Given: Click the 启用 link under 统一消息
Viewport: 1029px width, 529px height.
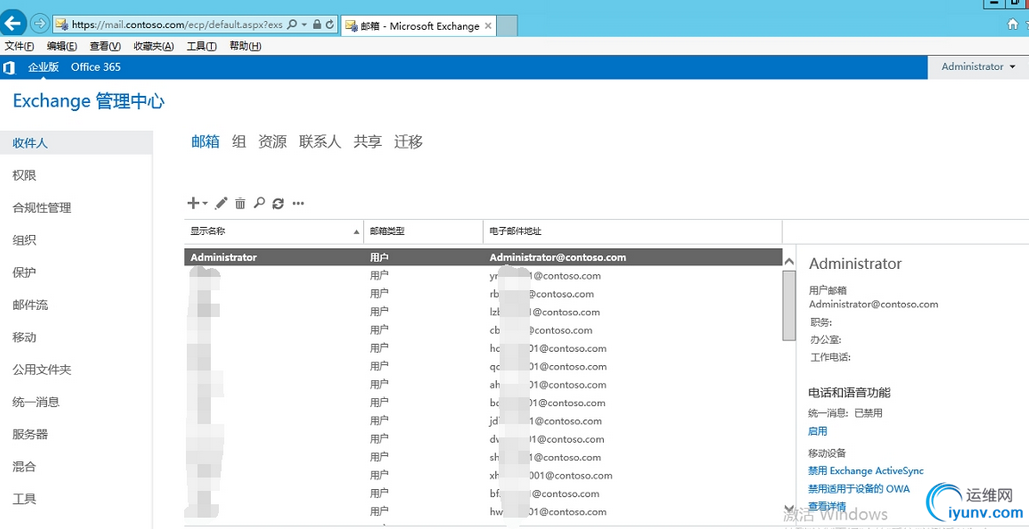Looking at the screenshot, I should [x=818, y=431].
